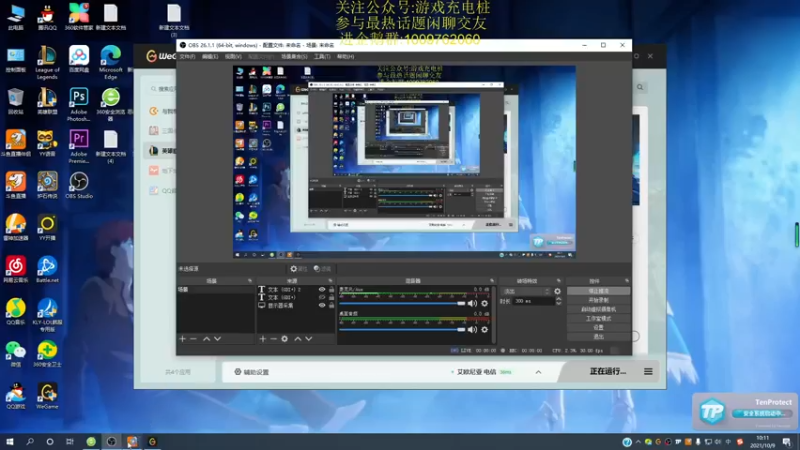
Task: Open the WeChat desktop shortcut
Action: (16, 354)
